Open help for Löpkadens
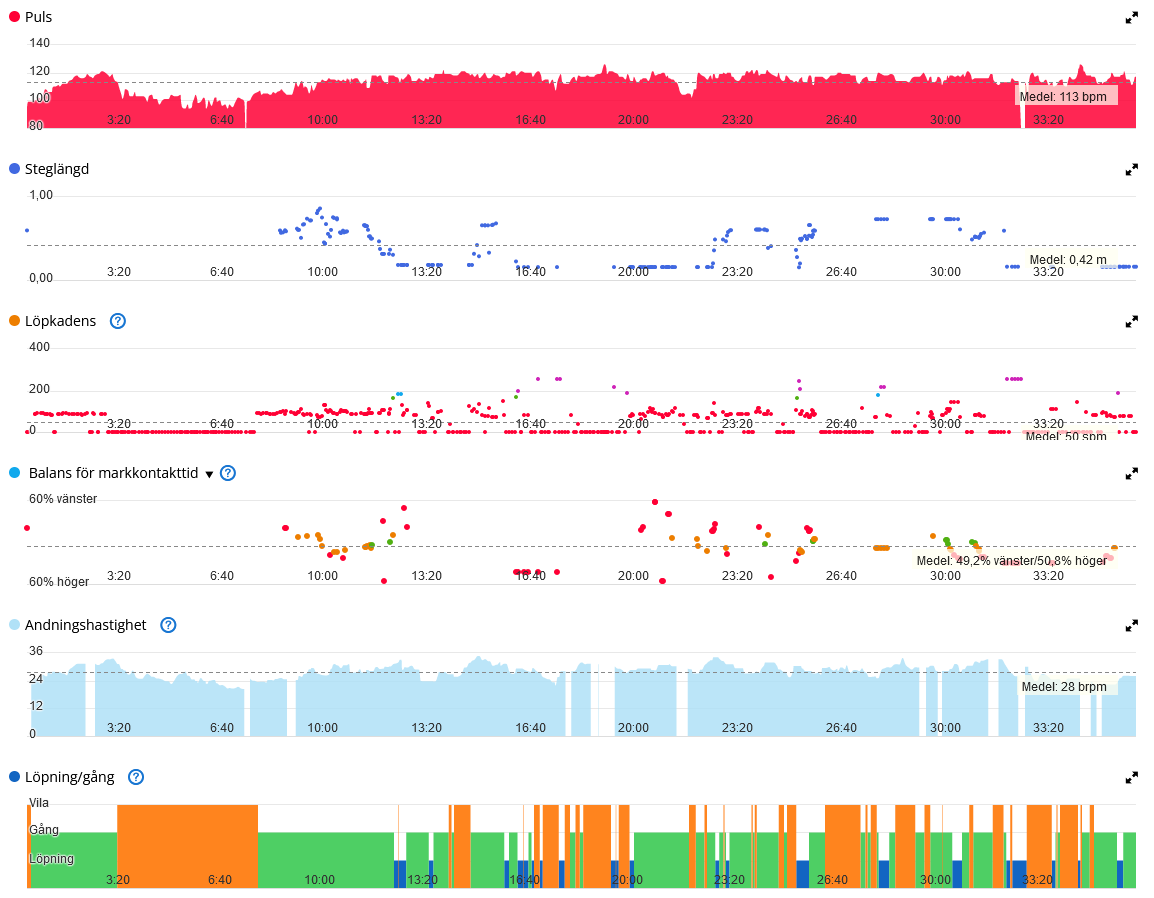The width and height of the screenshot is (1154, 898). click(118, 321)
